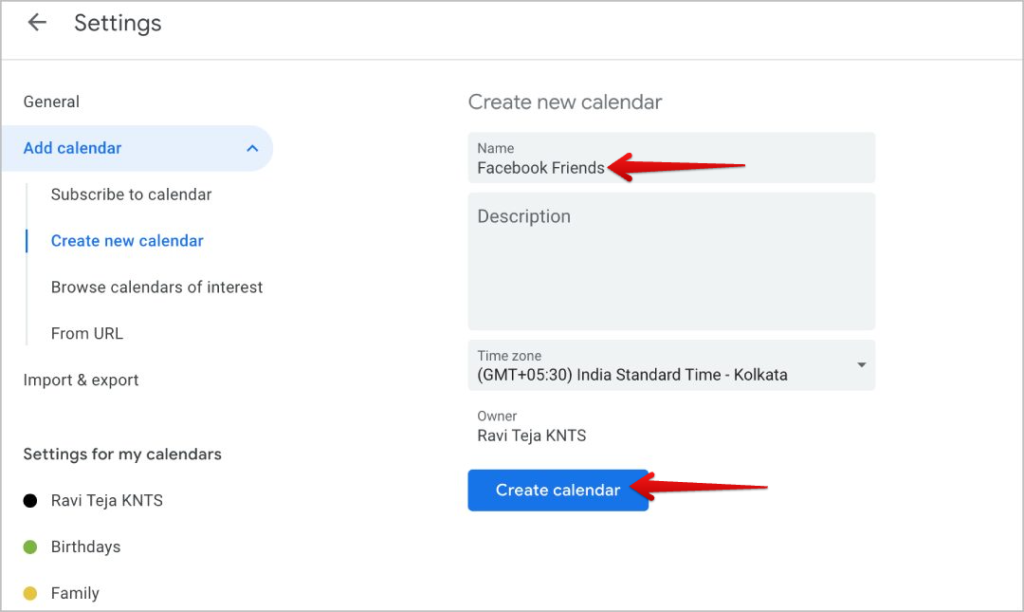Click the green color dot for Birthdays
Viewport: 1024px width, 612px height.
coord(30,547)
